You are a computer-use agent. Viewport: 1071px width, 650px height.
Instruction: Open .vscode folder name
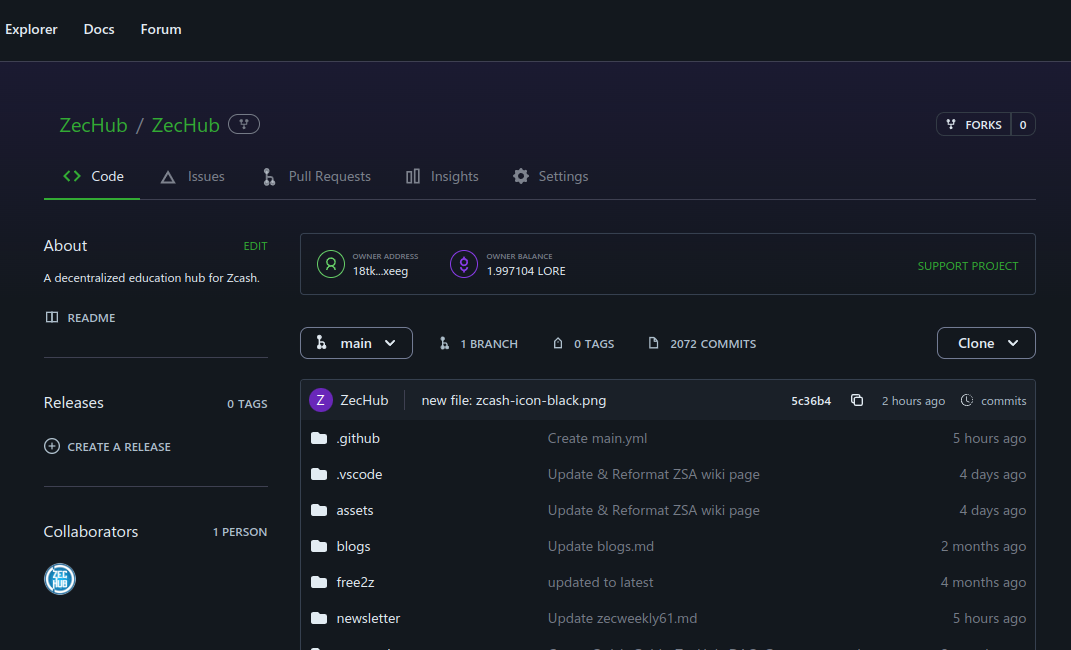pyautogui.click(x=359, y=474)
